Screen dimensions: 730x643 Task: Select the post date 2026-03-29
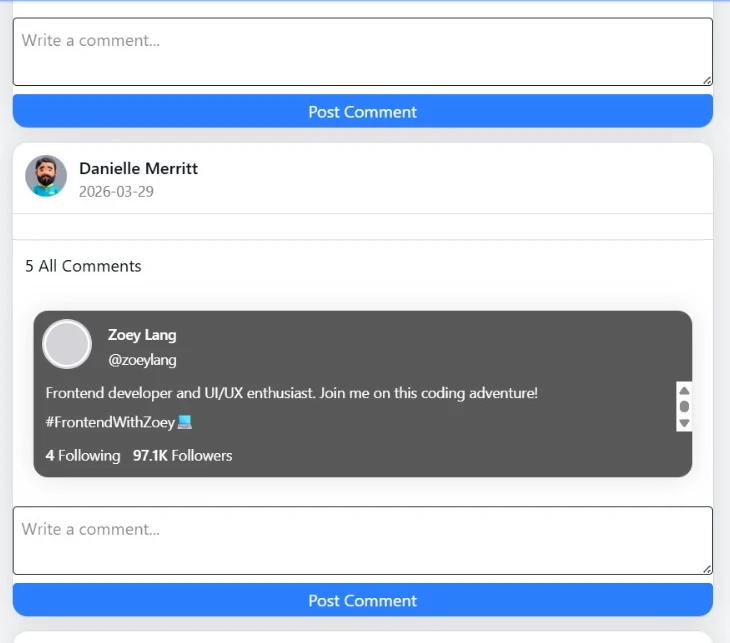coord(116,192)
